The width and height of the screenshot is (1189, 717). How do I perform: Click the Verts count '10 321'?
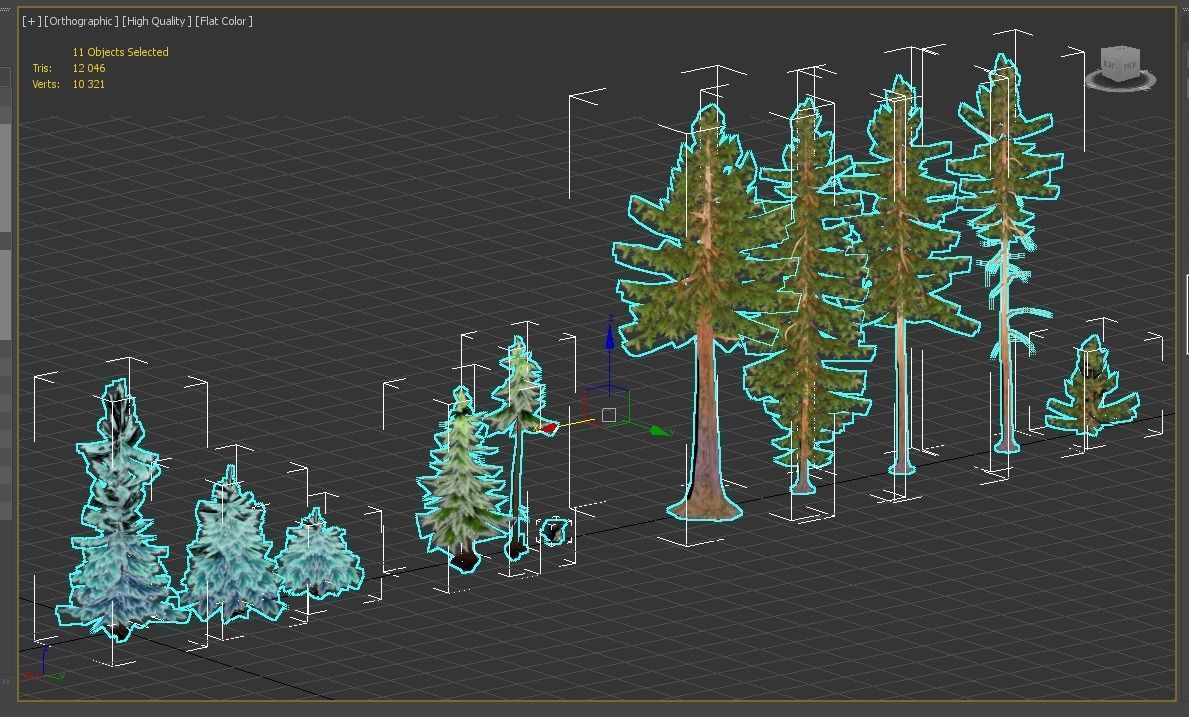89,84
